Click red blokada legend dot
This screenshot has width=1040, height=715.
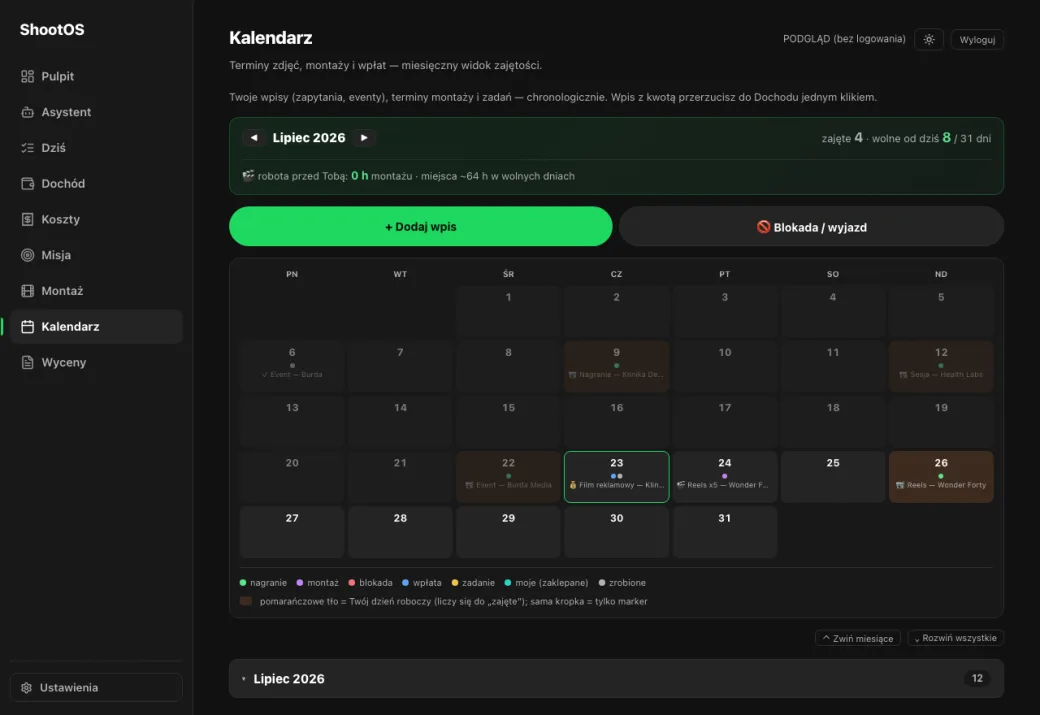tap(352, 582)
